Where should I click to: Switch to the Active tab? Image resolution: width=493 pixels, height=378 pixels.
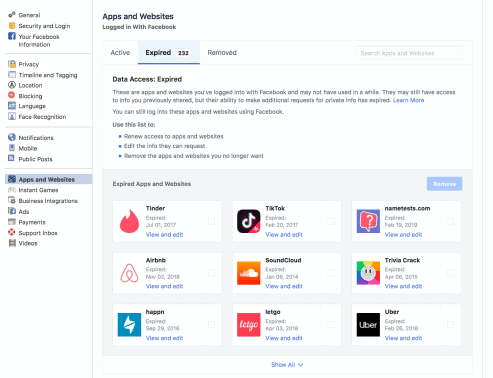120,53
